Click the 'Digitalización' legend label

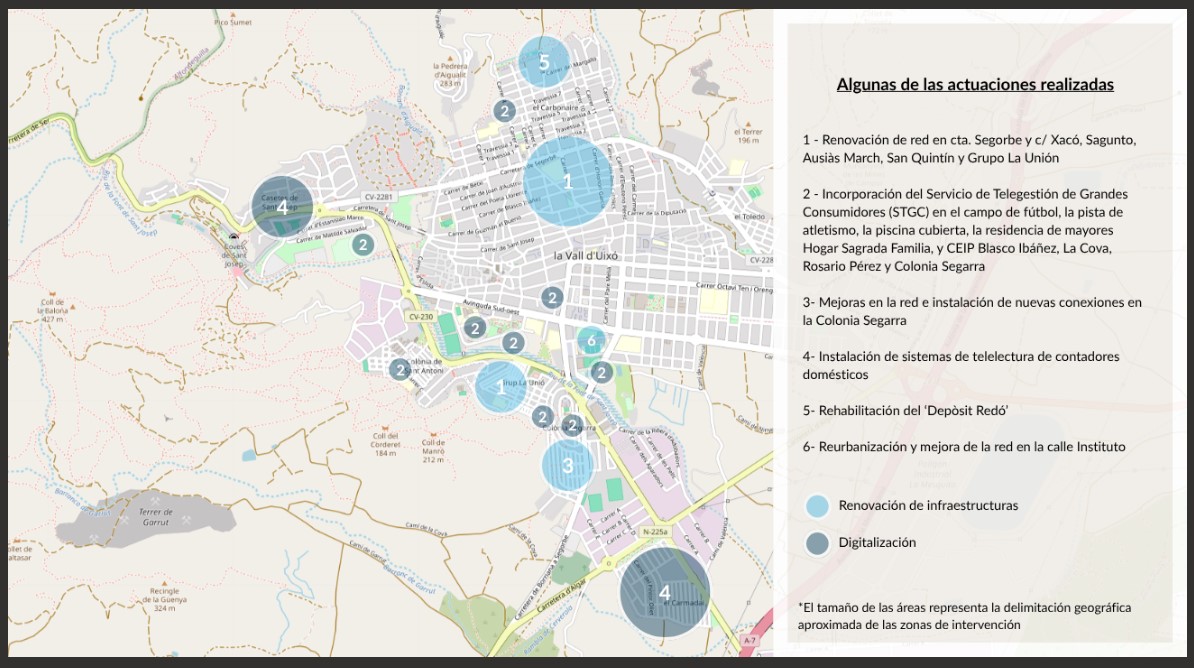877,542
